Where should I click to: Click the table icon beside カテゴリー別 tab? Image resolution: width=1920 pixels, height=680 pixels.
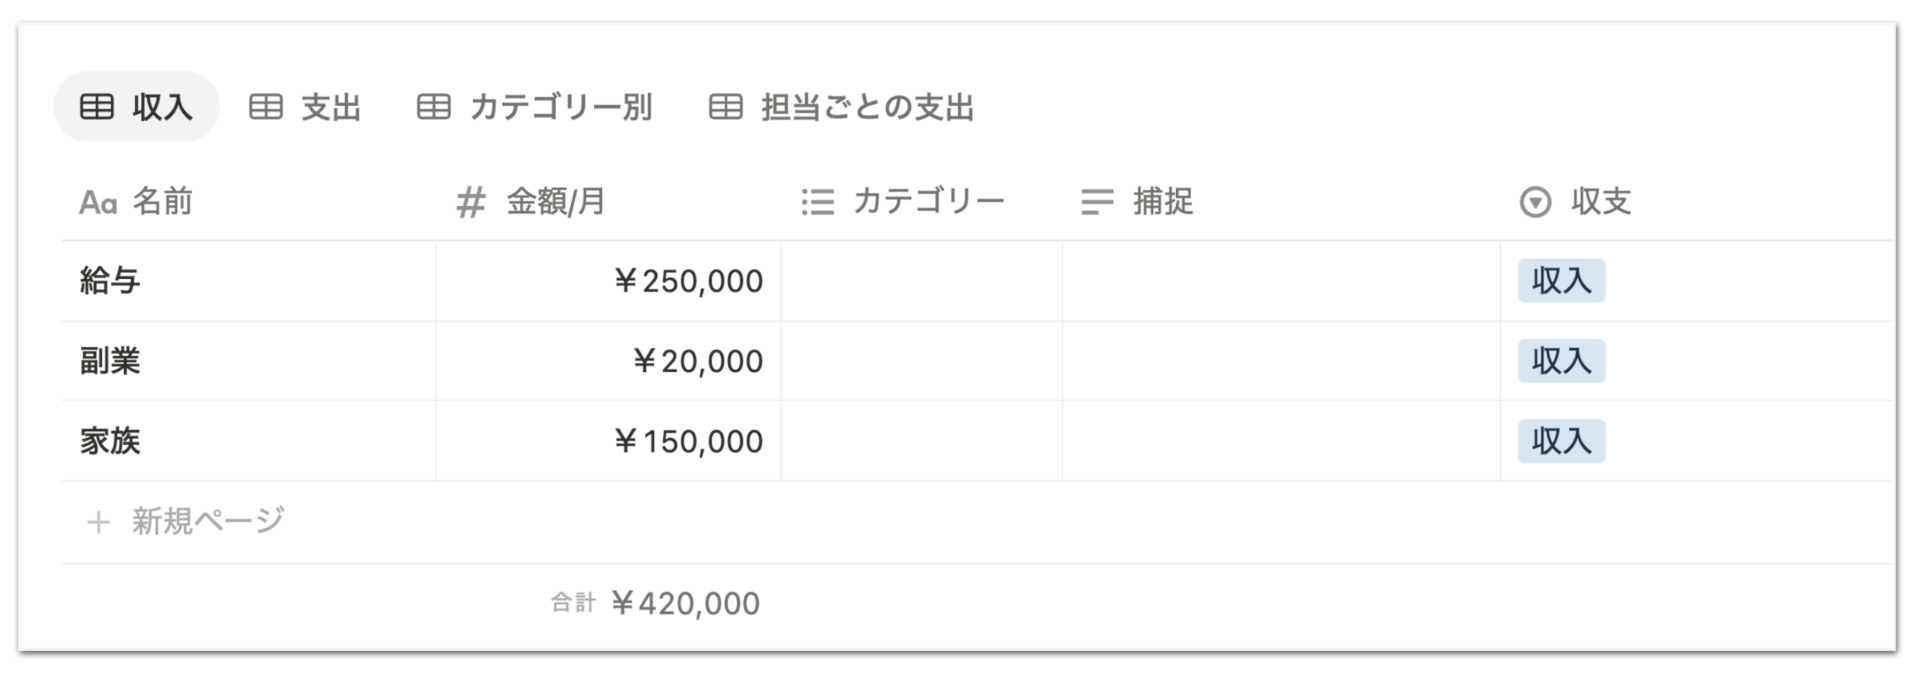point(434,107)
